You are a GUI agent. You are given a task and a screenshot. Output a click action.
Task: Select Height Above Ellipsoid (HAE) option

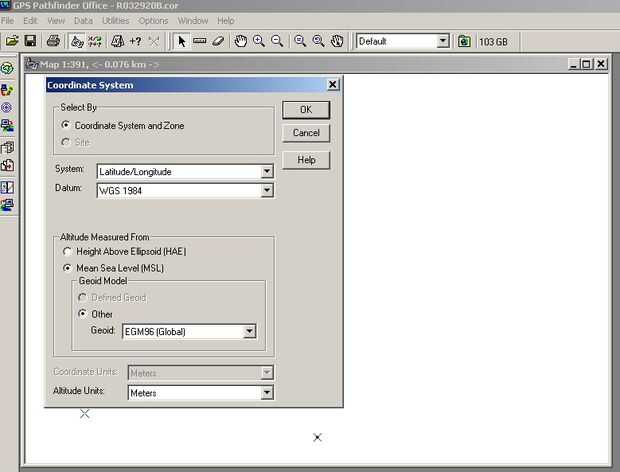point(67,251)
